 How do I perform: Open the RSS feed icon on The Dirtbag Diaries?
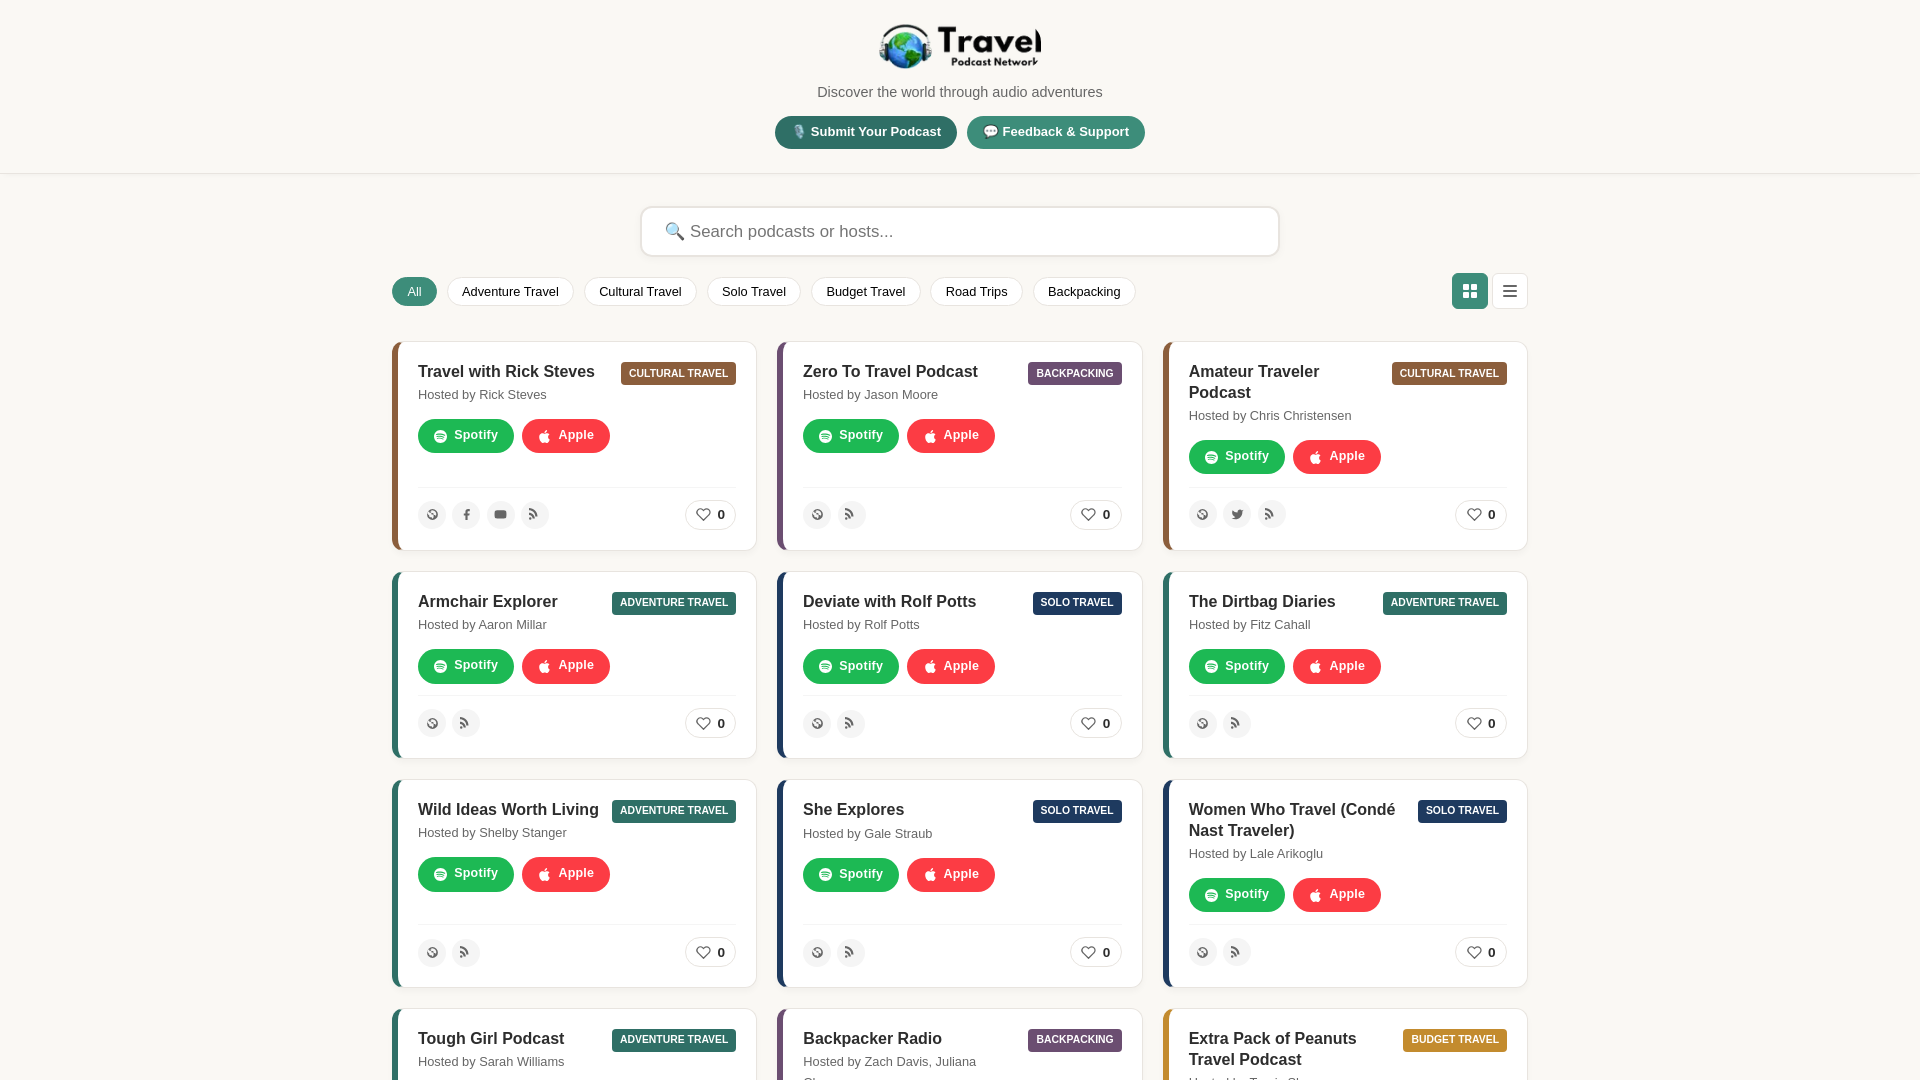tap(1237, 723)
